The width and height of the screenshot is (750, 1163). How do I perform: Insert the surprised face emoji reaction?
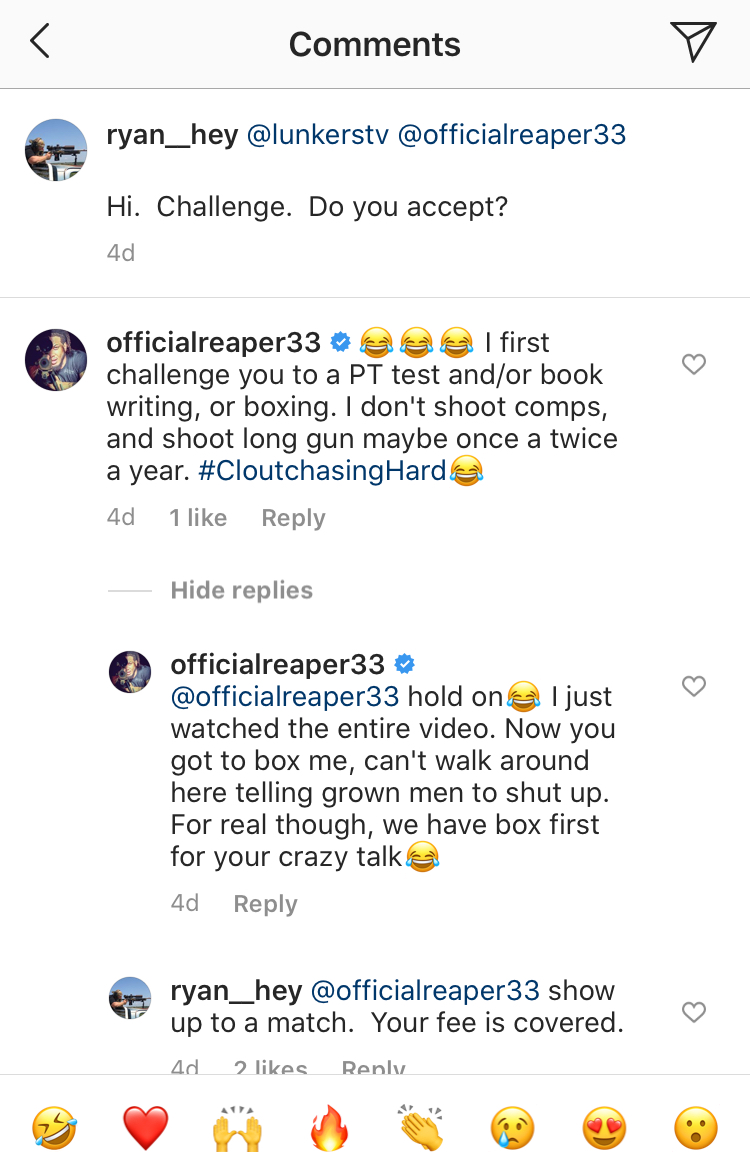pos(696,1129)
